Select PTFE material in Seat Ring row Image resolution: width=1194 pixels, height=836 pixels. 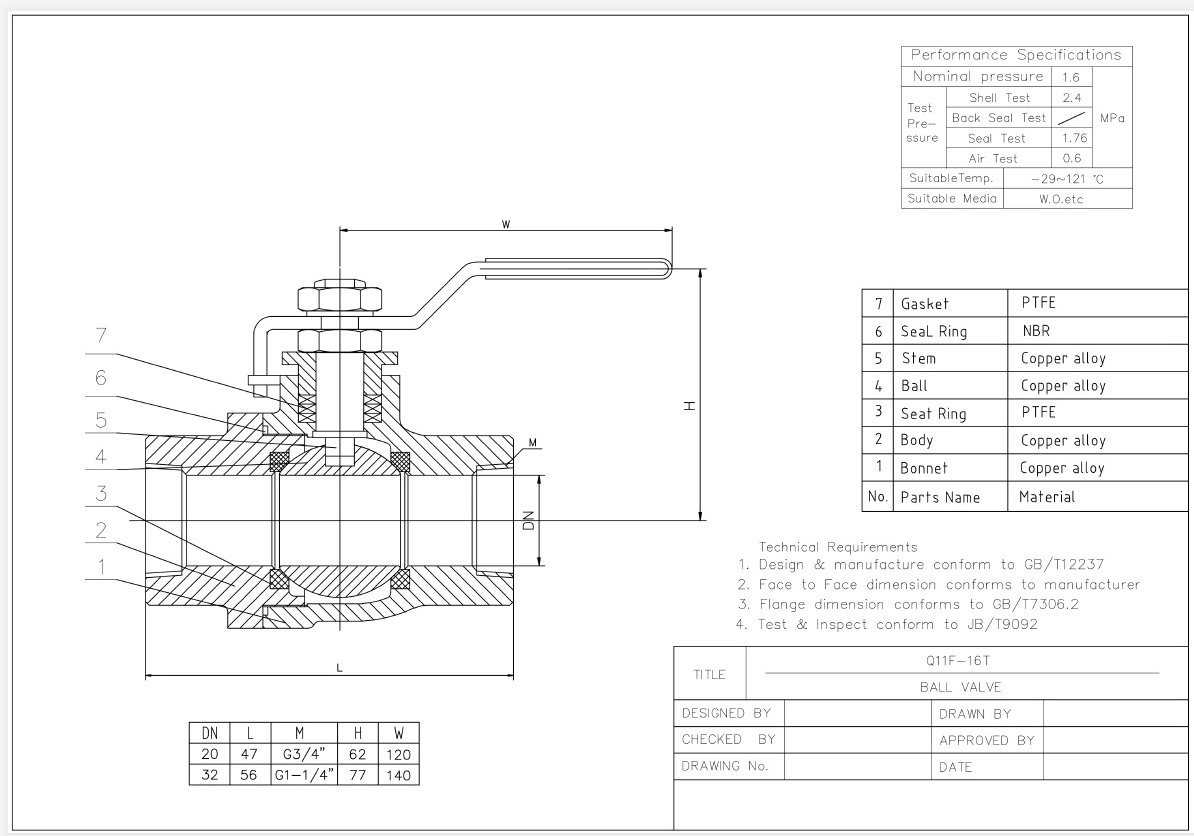click(x=1038, y=412)
